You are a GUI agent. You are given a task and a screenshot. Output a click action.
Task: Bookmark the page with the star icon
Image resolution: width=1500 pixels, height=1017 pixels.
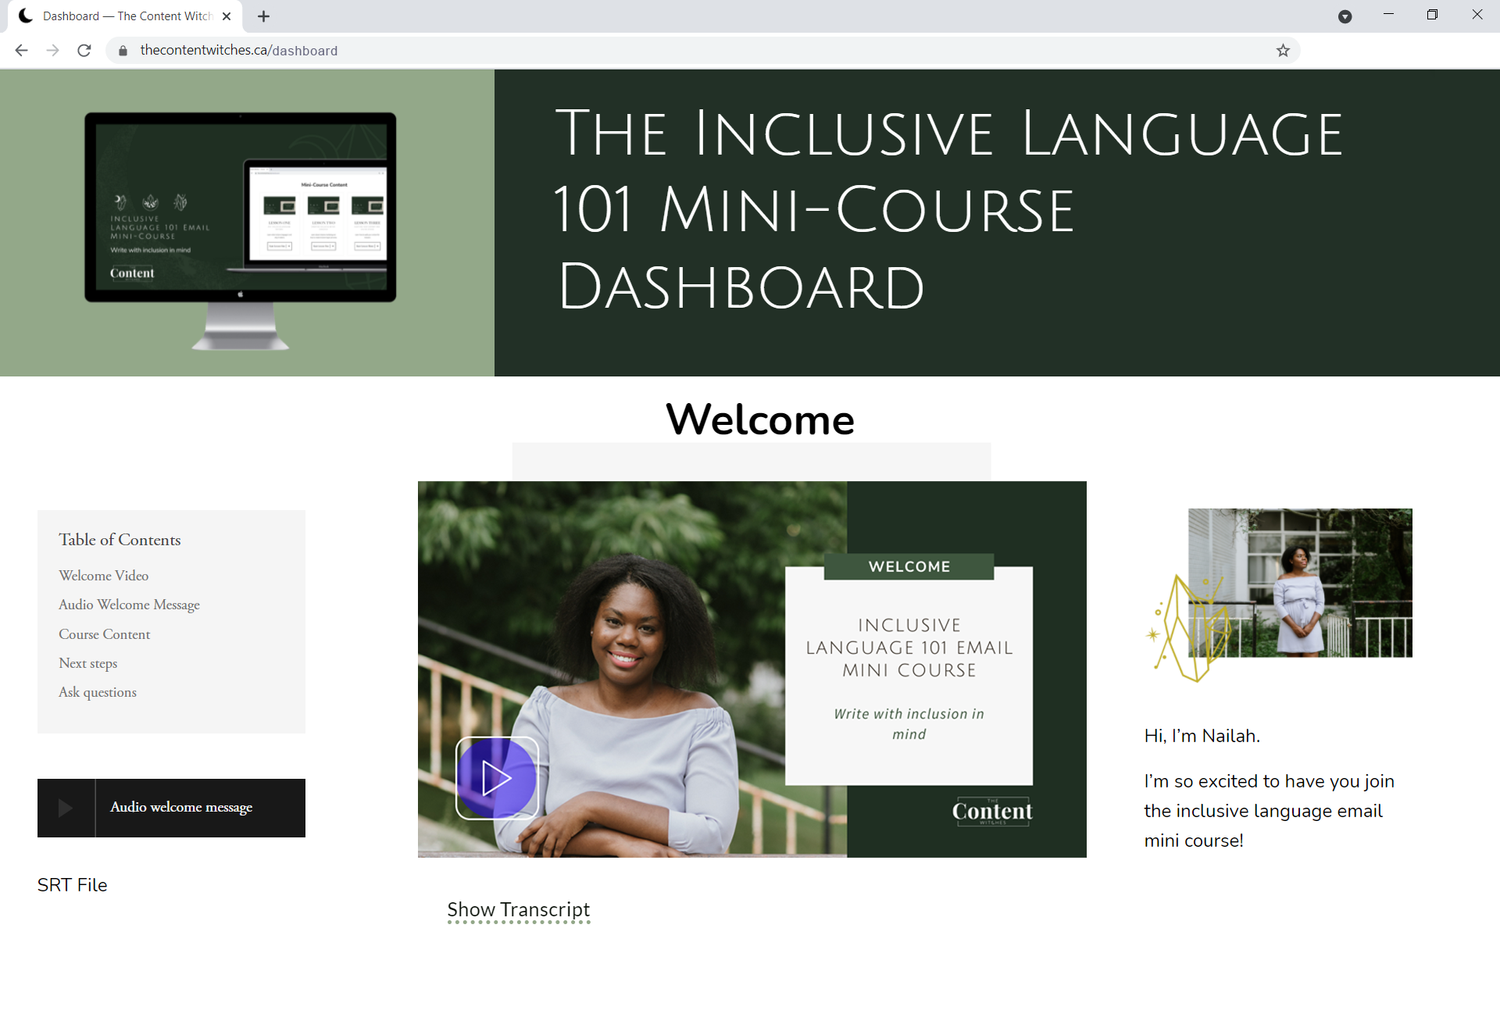click(1283, 50)
